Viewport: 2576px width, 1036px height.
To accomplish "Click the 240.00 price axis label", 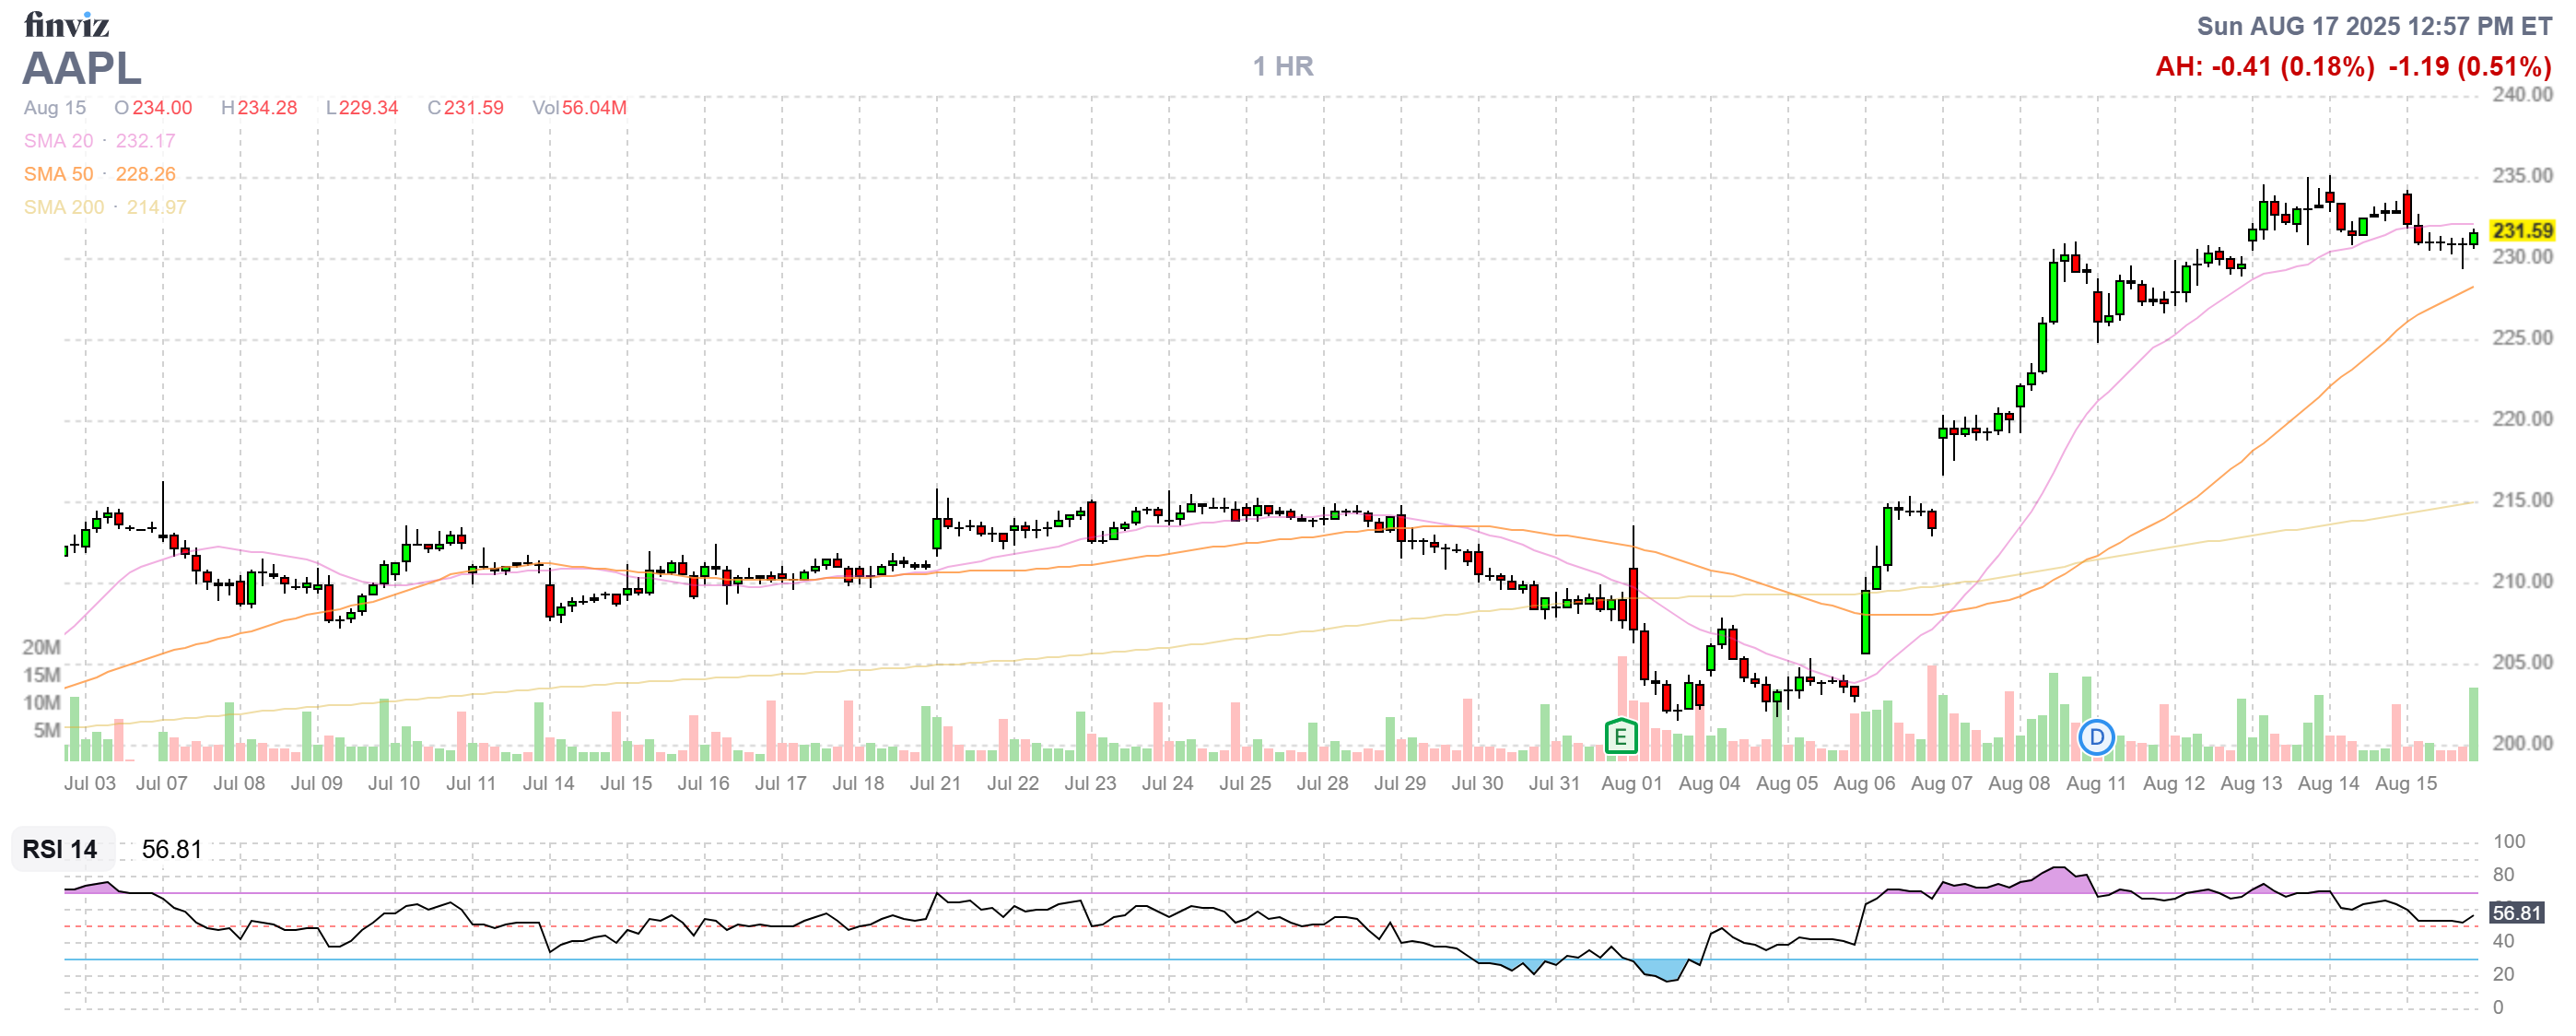I will click(2521, 94).
